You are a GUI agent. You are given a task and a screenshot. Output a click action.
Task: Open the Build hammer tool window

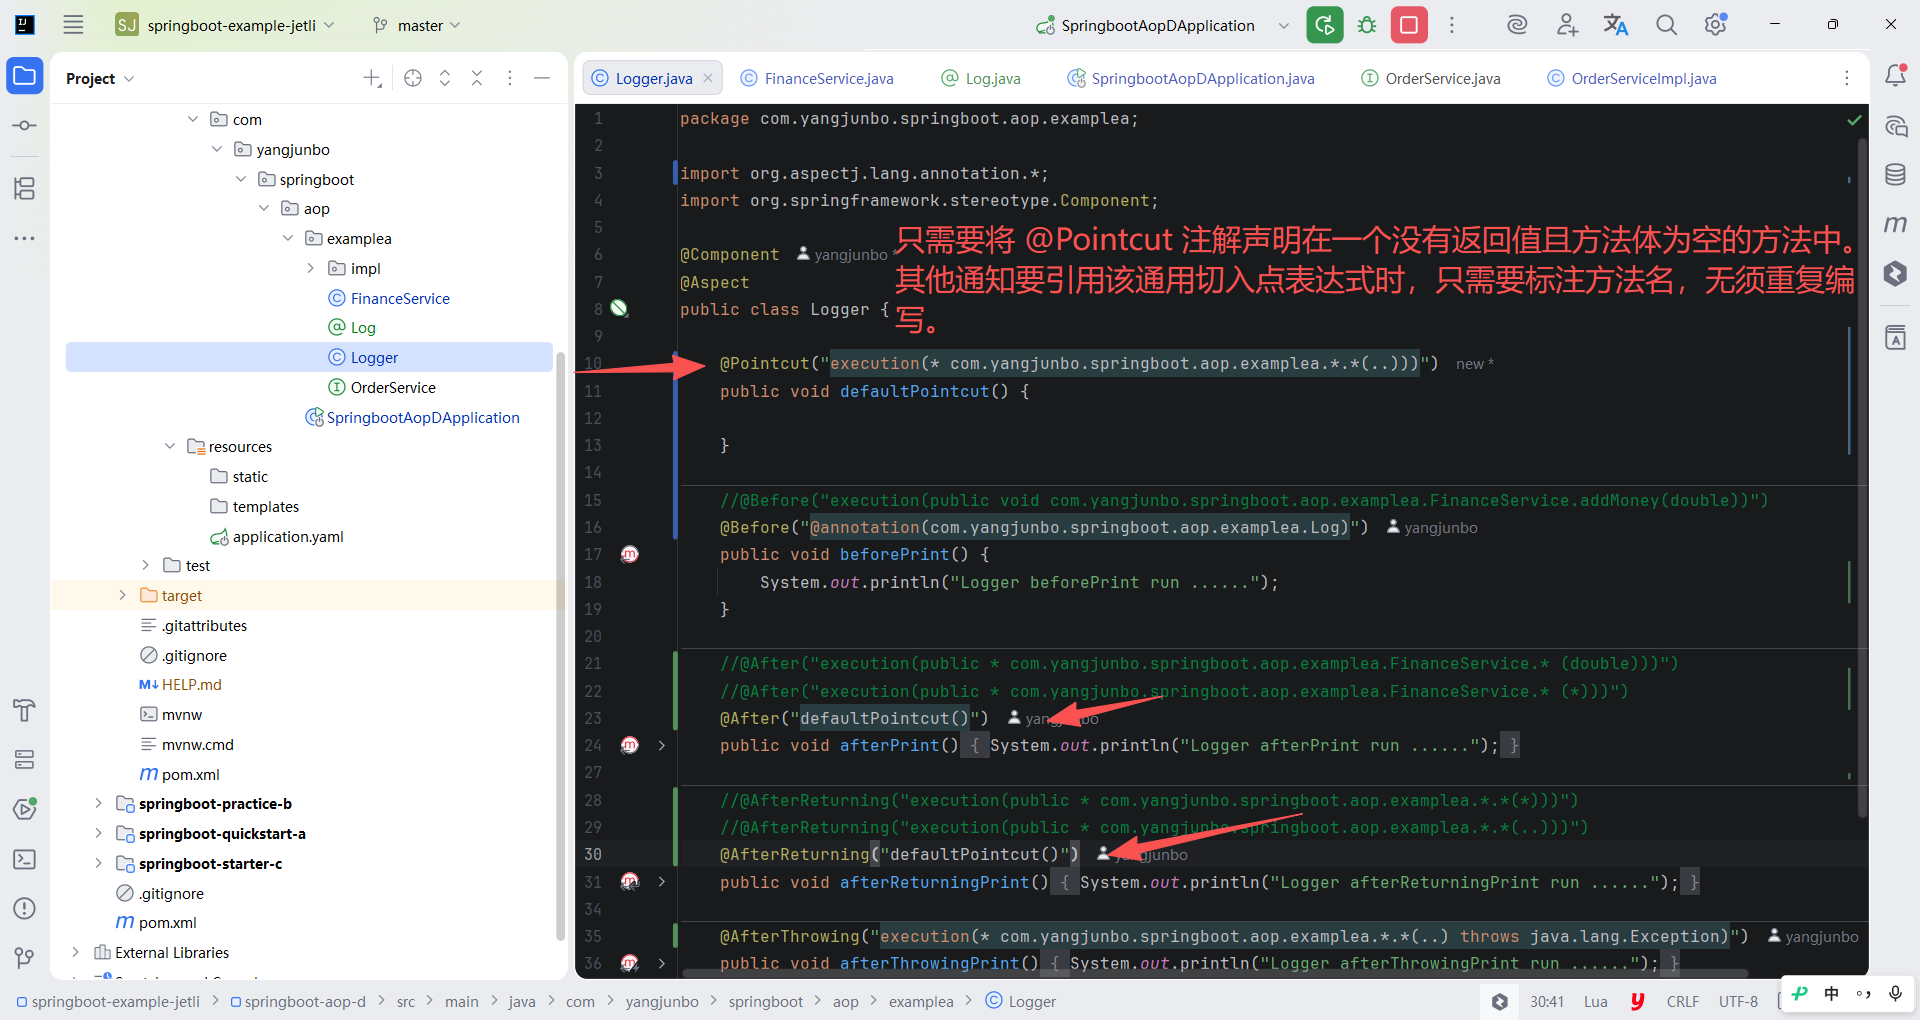click(x=25, y=710)
